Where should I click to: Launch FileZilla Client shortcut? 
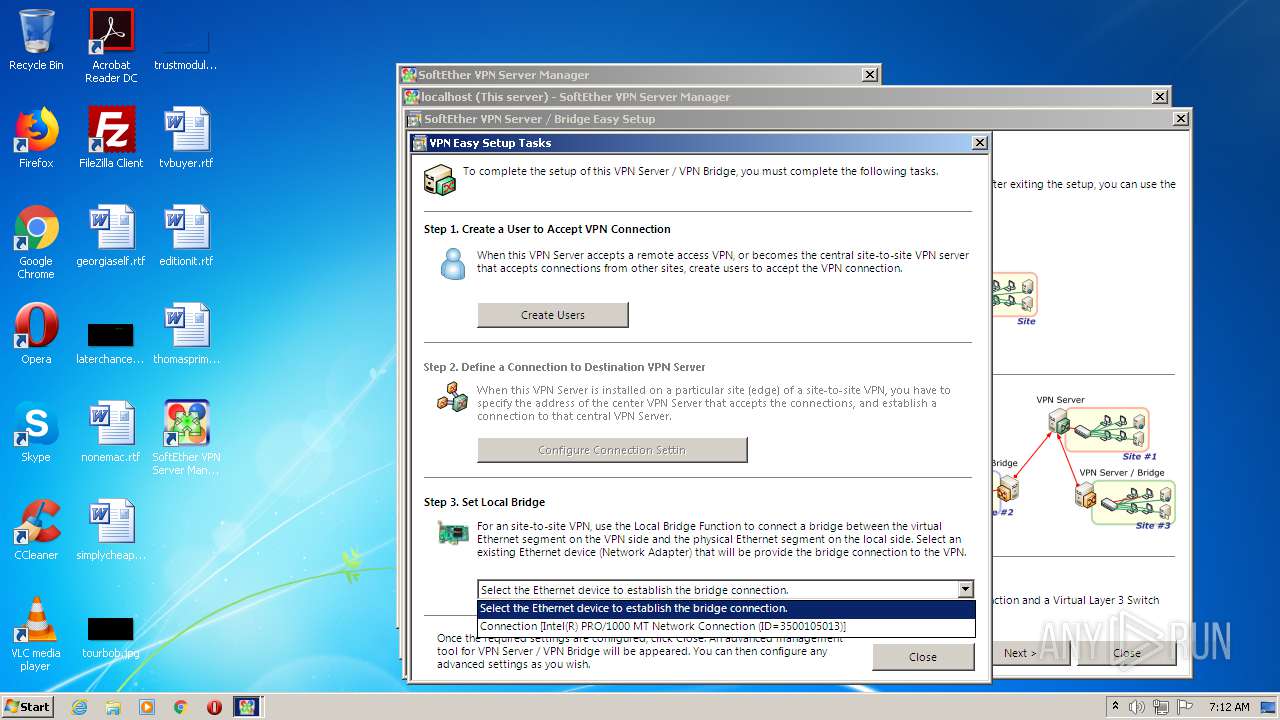tap(111, 138)
